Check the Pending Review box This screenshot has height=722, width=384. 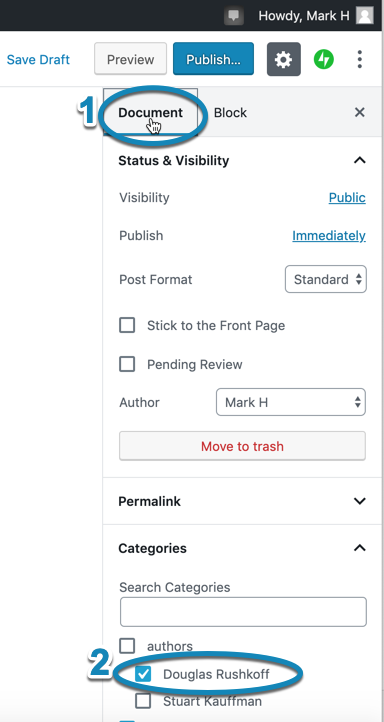(127, 364)
